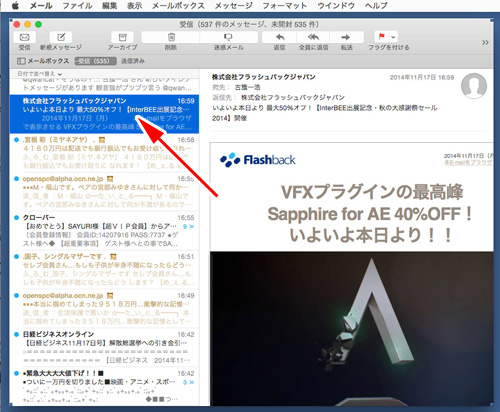Open the 日付で並べ替え sort dropdown
500x412 pixels.
pos(40,74)
